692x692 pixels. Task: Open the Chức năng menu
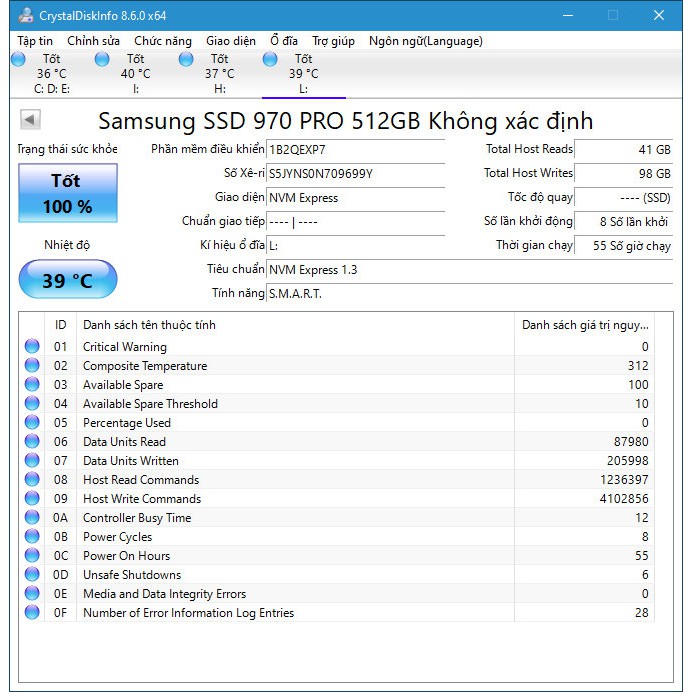click(163, 41)
